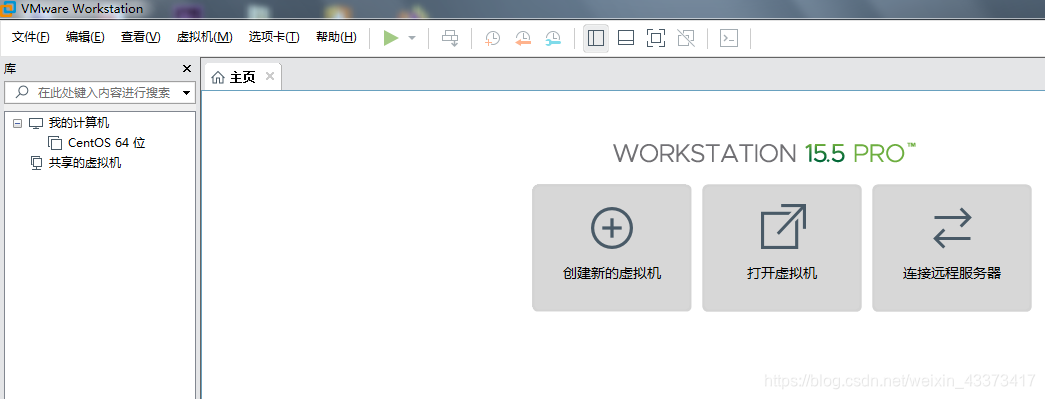Click Send Ctrl+Alt+Del toolbar icon
1045x399 pixels.
tap(451, 38)
